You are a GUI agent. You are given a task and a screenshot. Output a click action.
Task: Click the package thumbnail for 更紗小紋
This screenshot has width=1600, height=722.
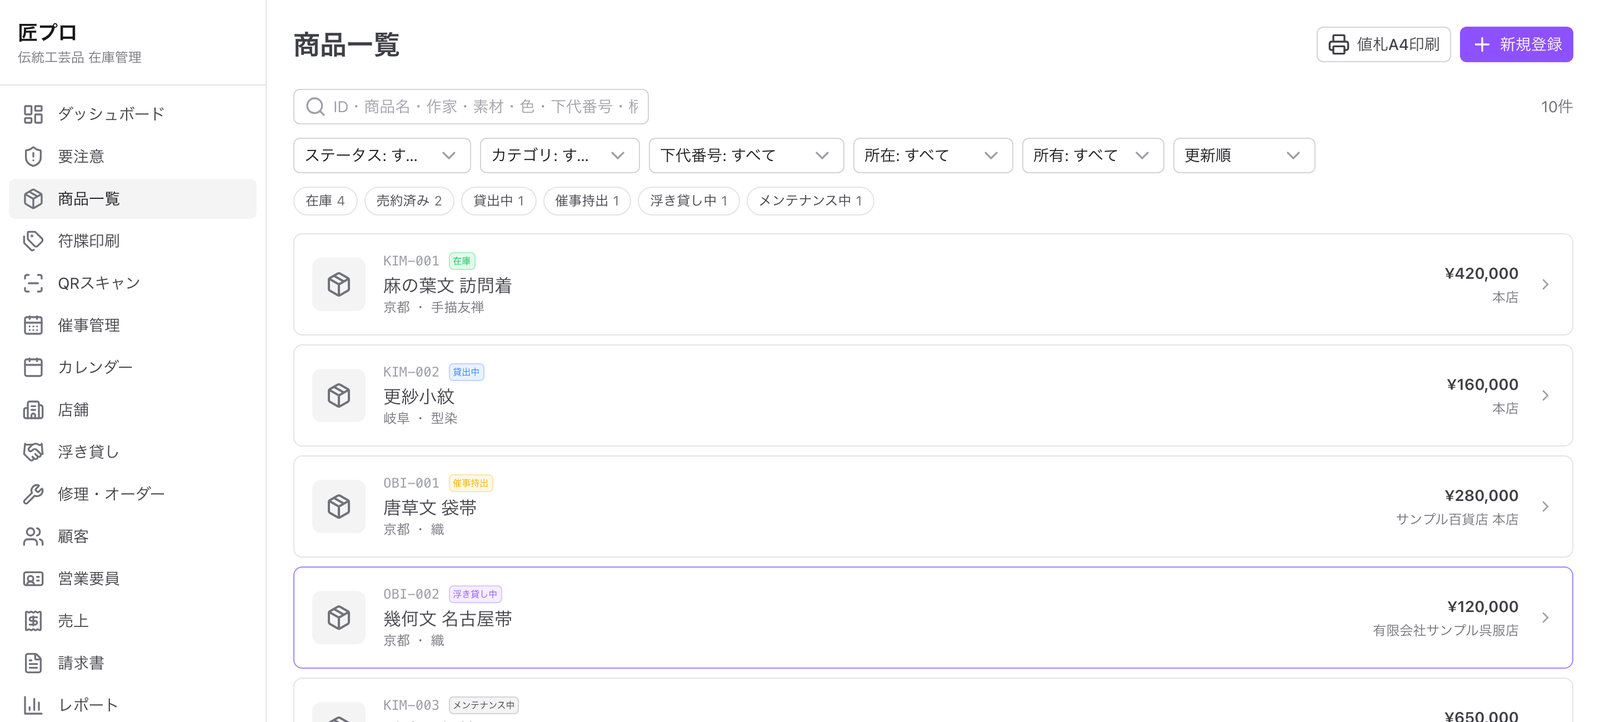pos(339,395)
